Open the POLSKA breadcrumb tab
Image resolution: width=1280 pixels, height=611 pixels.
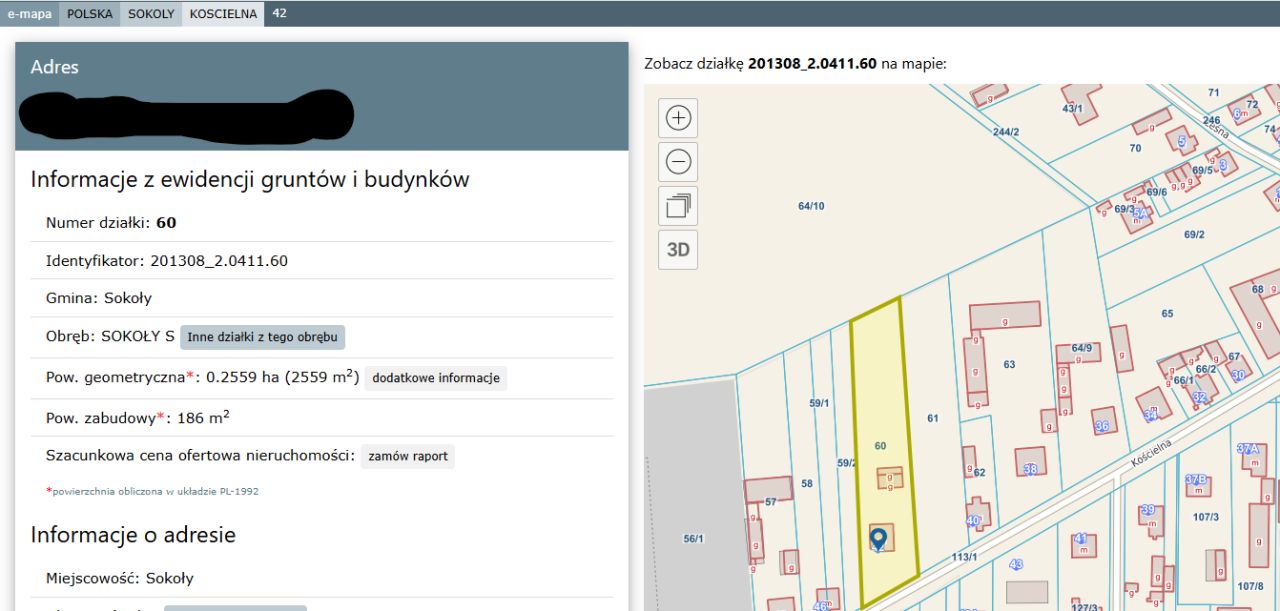89,13
